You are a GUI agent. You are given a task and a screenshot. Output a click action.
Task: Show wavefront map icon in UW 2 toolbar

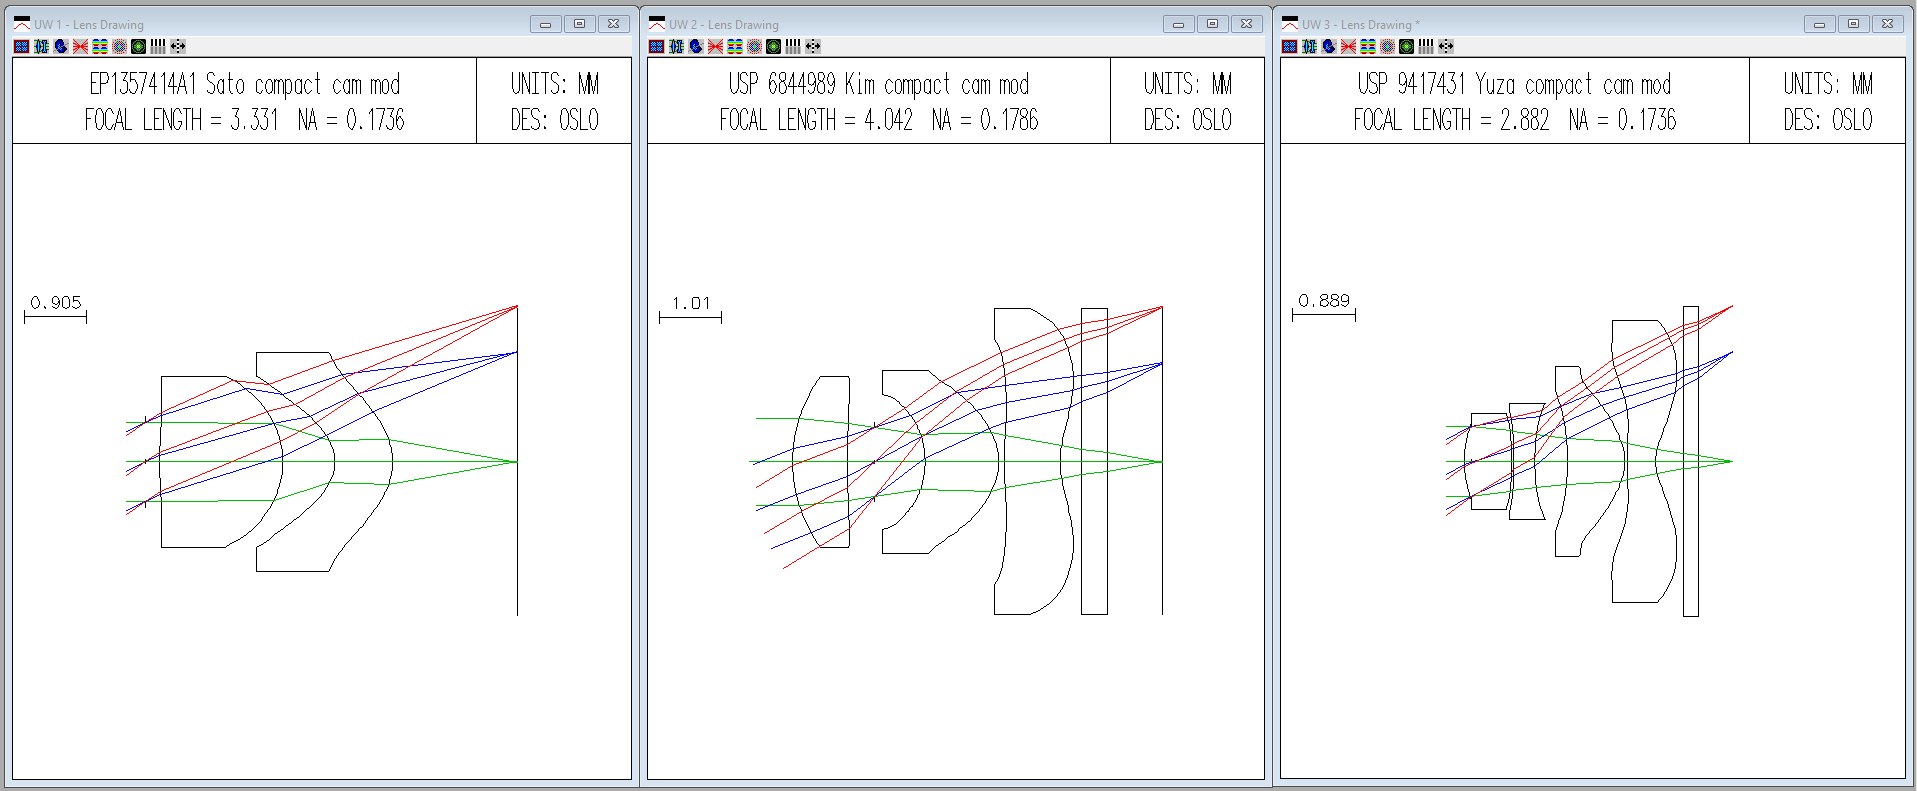[735, 46]
